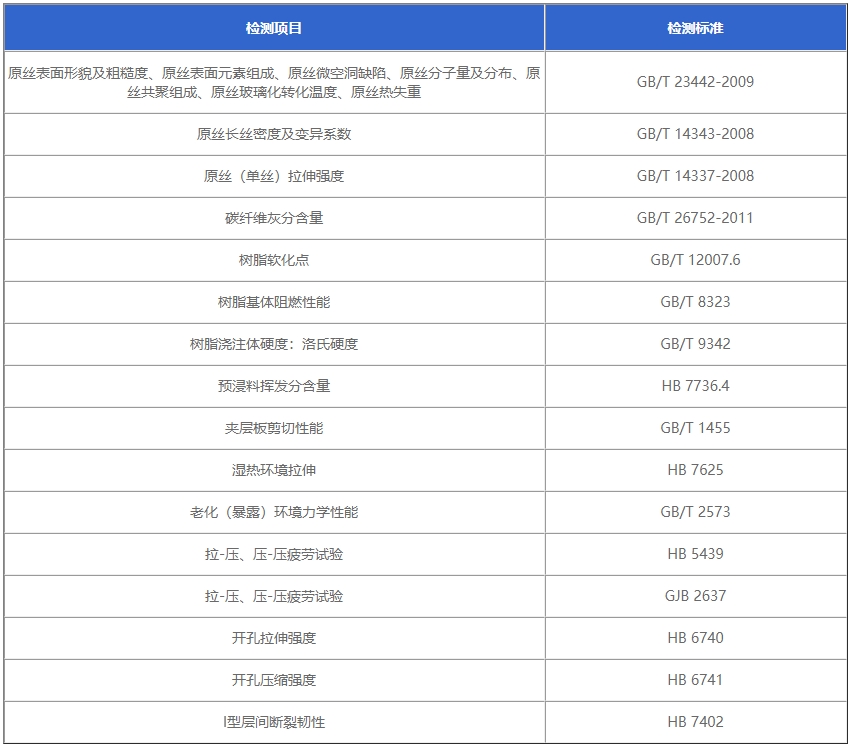Select the 碳纤维灰分含量 cell

pyautogui.click(x=274, y=218)
